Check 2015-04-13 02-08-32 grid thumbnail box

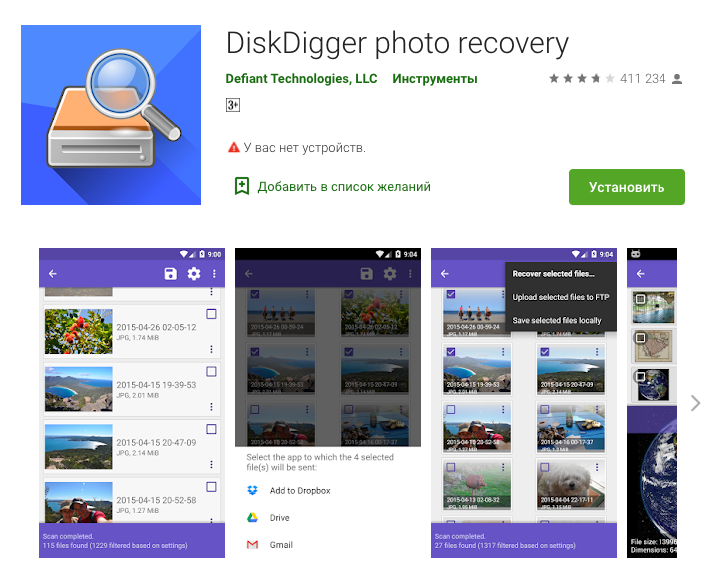tap(451, 467)
